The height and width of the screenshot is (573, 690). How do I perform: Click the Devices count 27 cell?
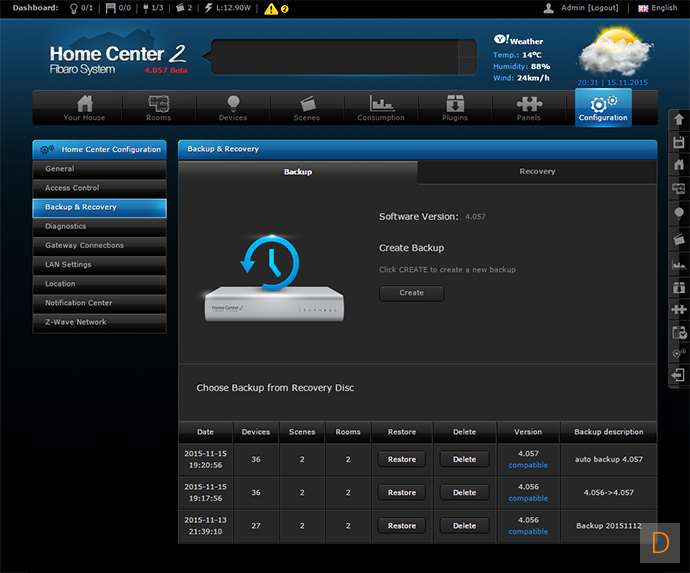point(256,526)
